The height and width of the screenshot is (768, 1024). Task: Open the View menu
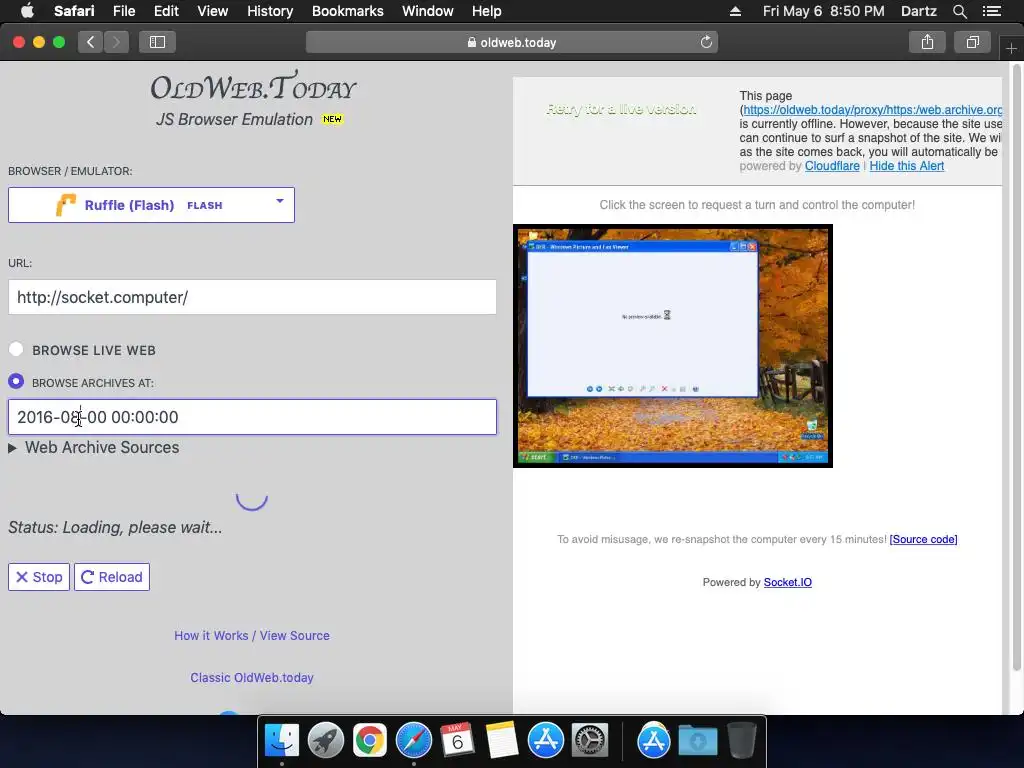(x=212, y=11)
